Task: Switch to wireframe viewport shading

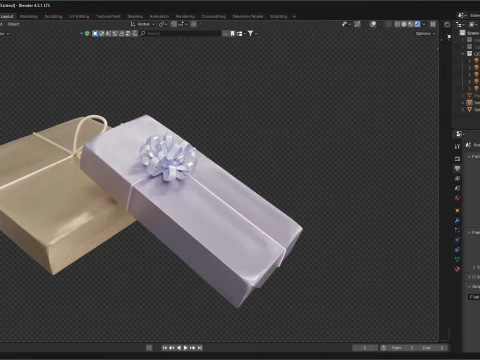Action: (397, 24)
